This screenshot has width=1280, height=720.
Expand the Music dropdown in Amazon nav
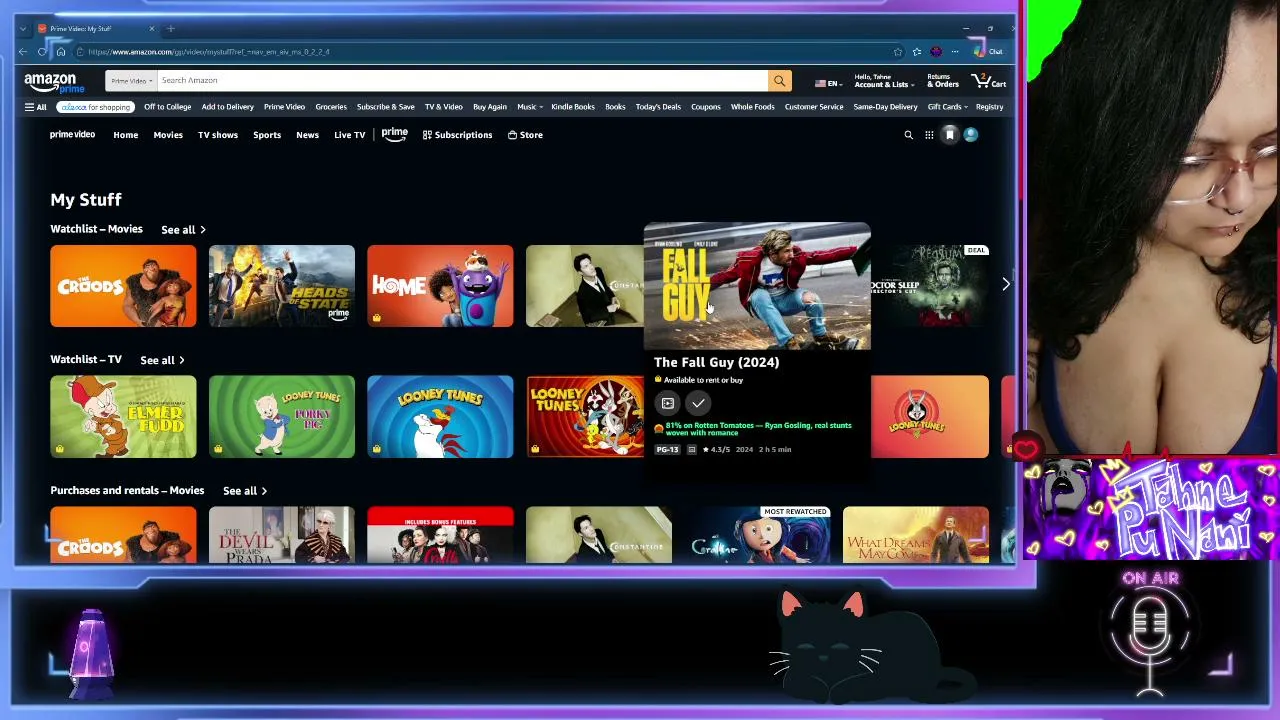[x=529, y=107]
